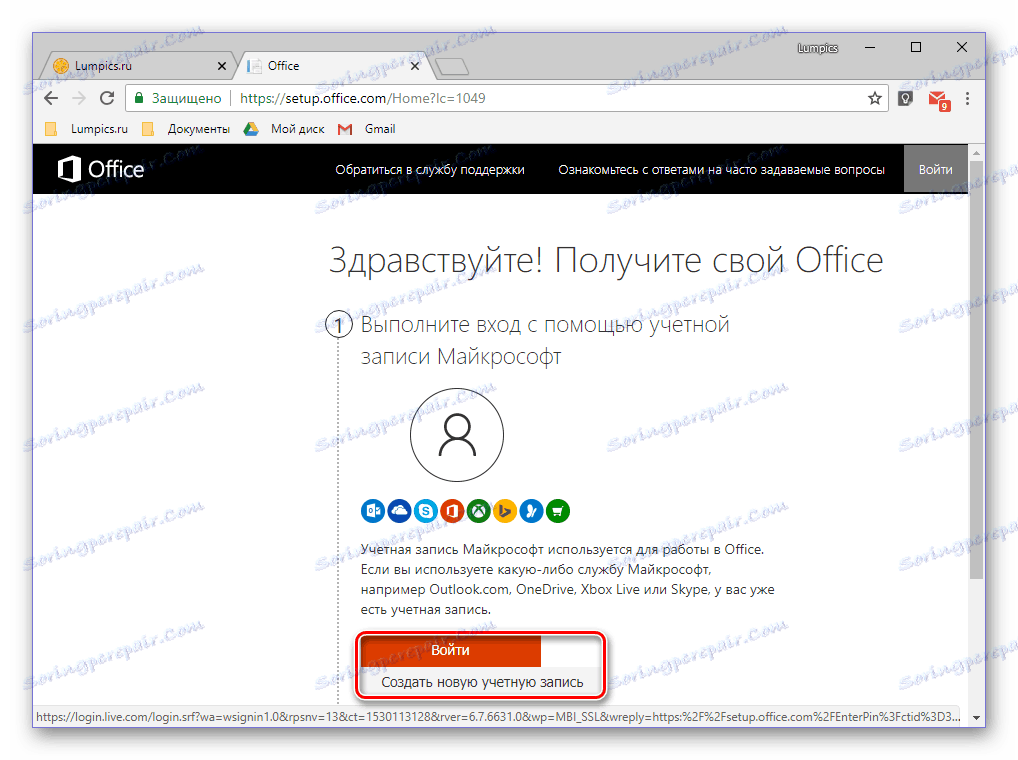Click the blue MSN butterfly icon

click(x=531, y=511)
